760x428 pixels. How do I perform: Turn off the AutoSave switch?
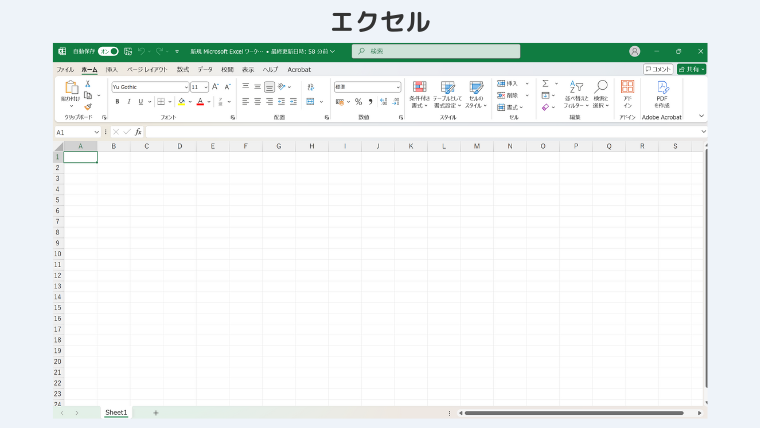108,51
